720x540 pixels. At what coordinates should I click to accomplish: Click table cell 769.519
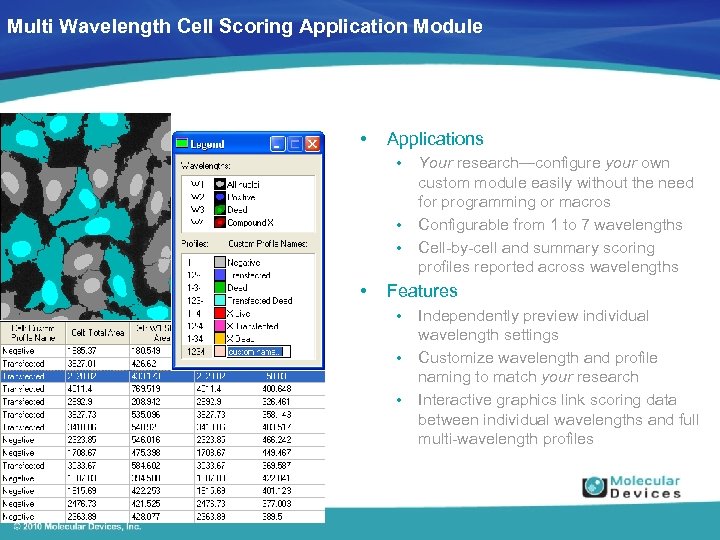point(146,389)
